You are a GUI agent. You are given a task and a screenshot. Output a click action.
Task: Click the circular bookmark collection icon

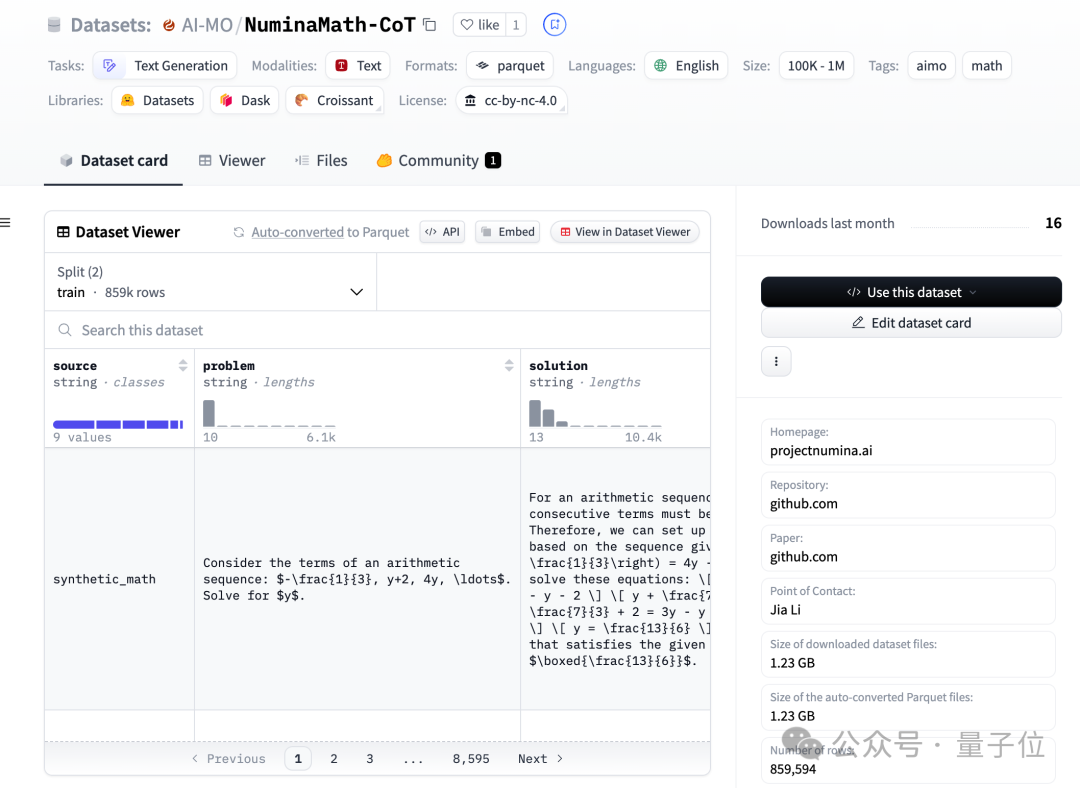point(554,25)
